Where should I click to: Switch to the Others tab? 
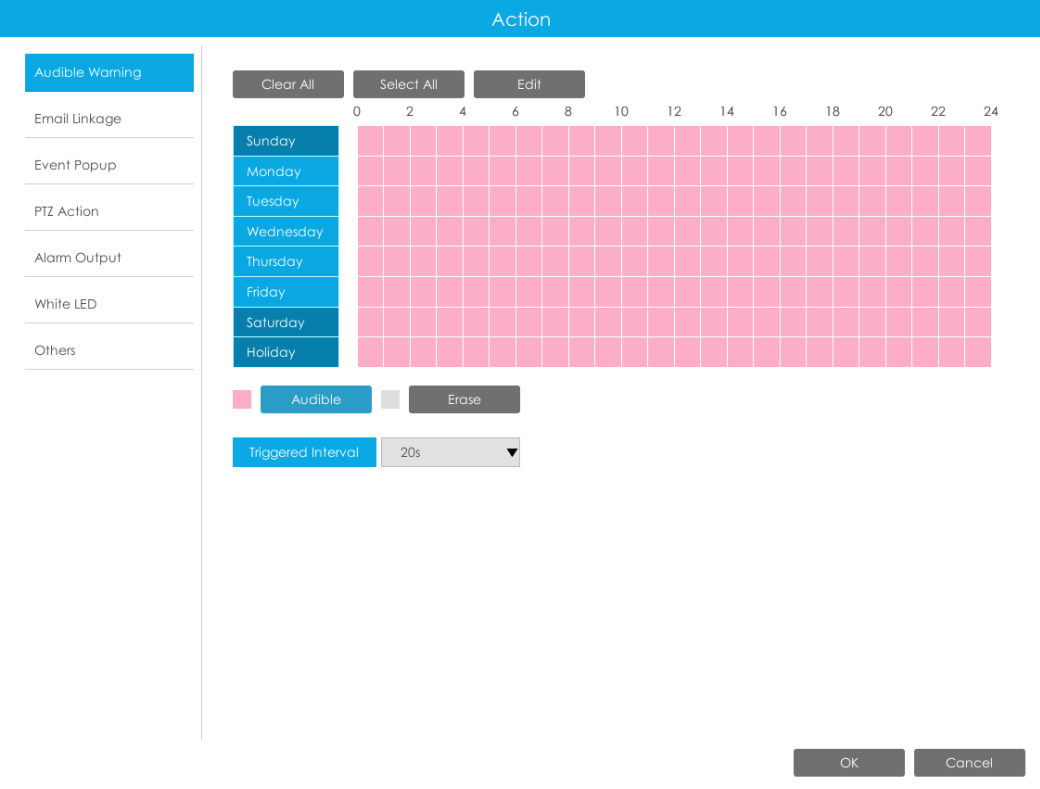coord(109,351)
